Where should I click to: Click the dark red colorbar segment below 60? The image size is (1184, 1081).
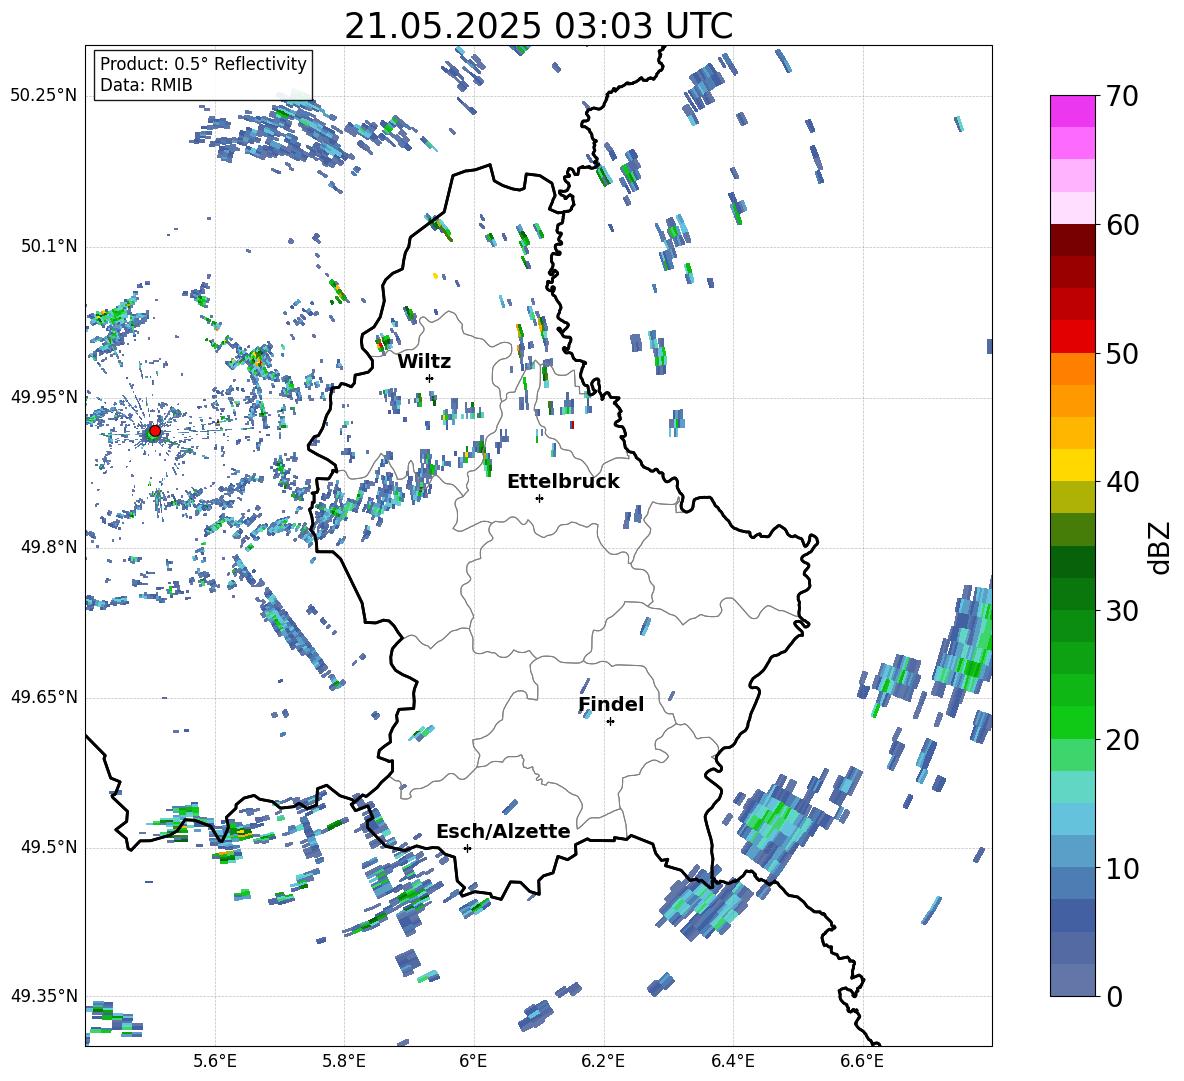point(1072,241)
